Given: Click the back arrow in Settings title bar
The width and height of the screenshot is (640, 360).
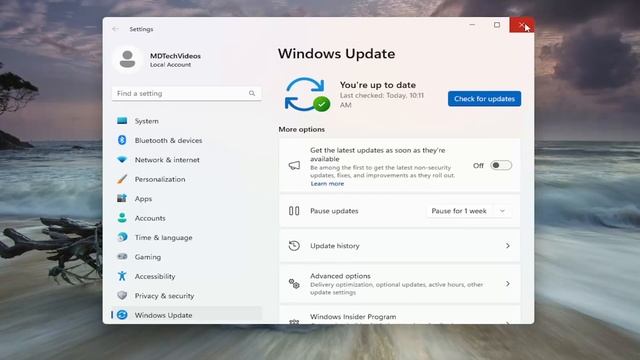Looking at the screenshot, I should (115, 29).
